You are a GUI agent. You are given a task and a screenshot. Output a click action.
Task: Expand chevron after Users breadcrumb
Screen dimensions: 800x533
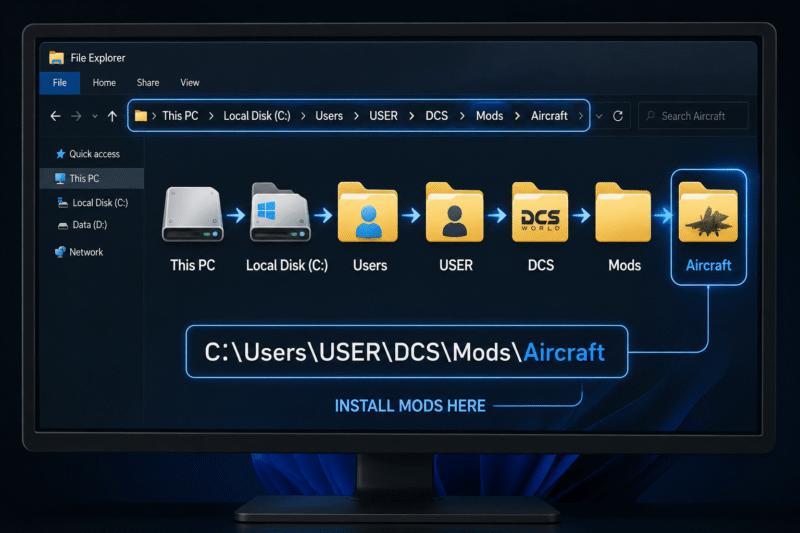tap(356, 116)
